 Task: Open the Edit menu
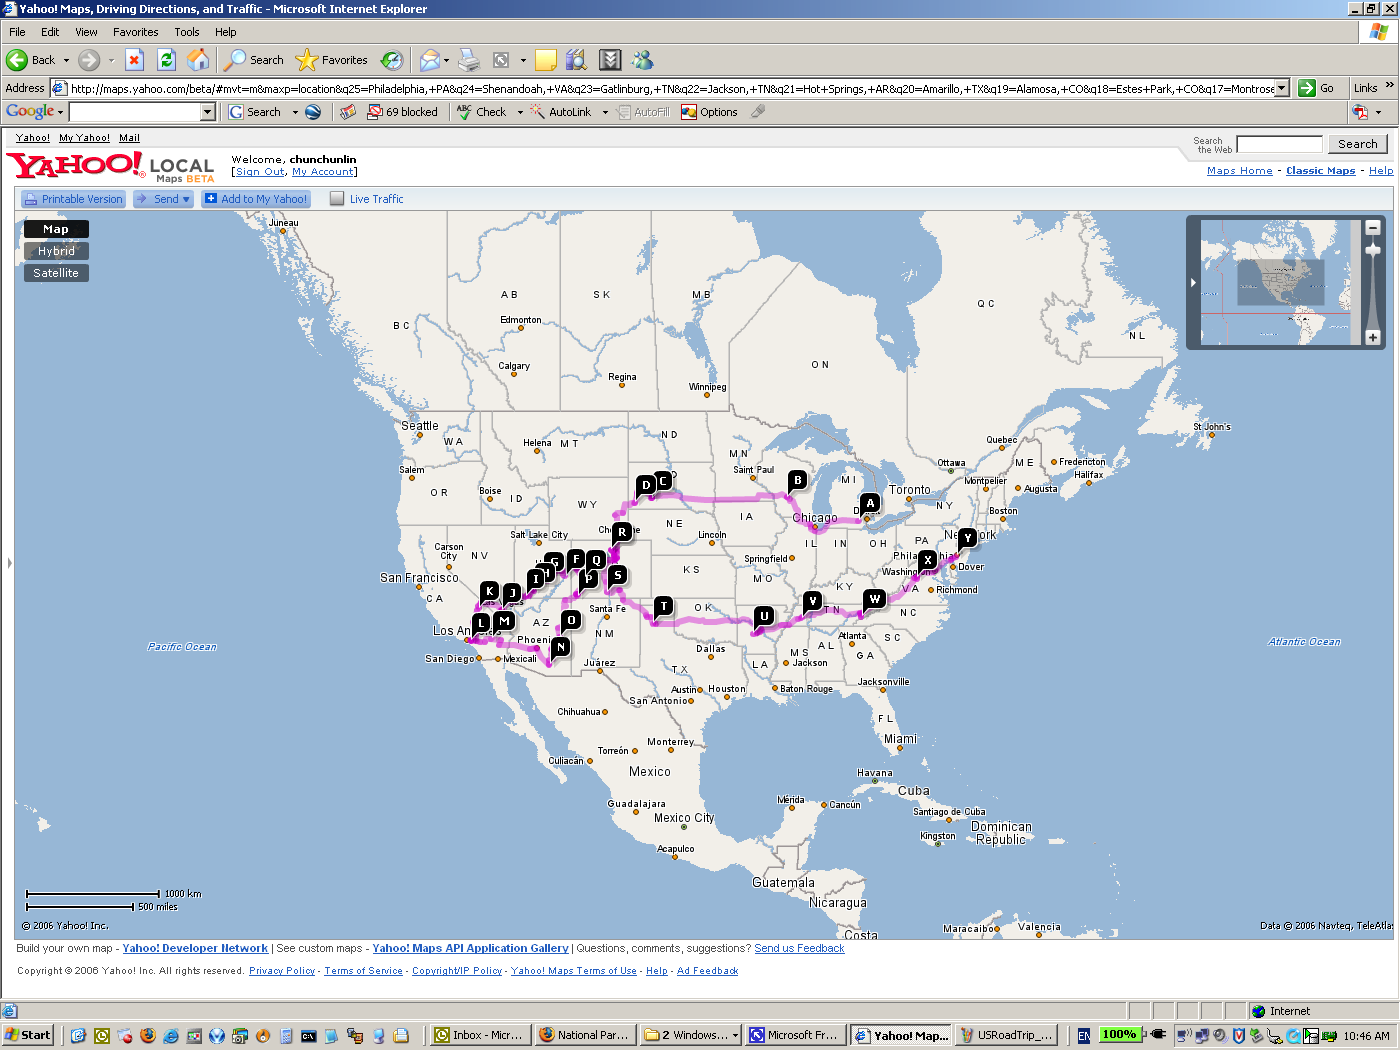point(50,32)
